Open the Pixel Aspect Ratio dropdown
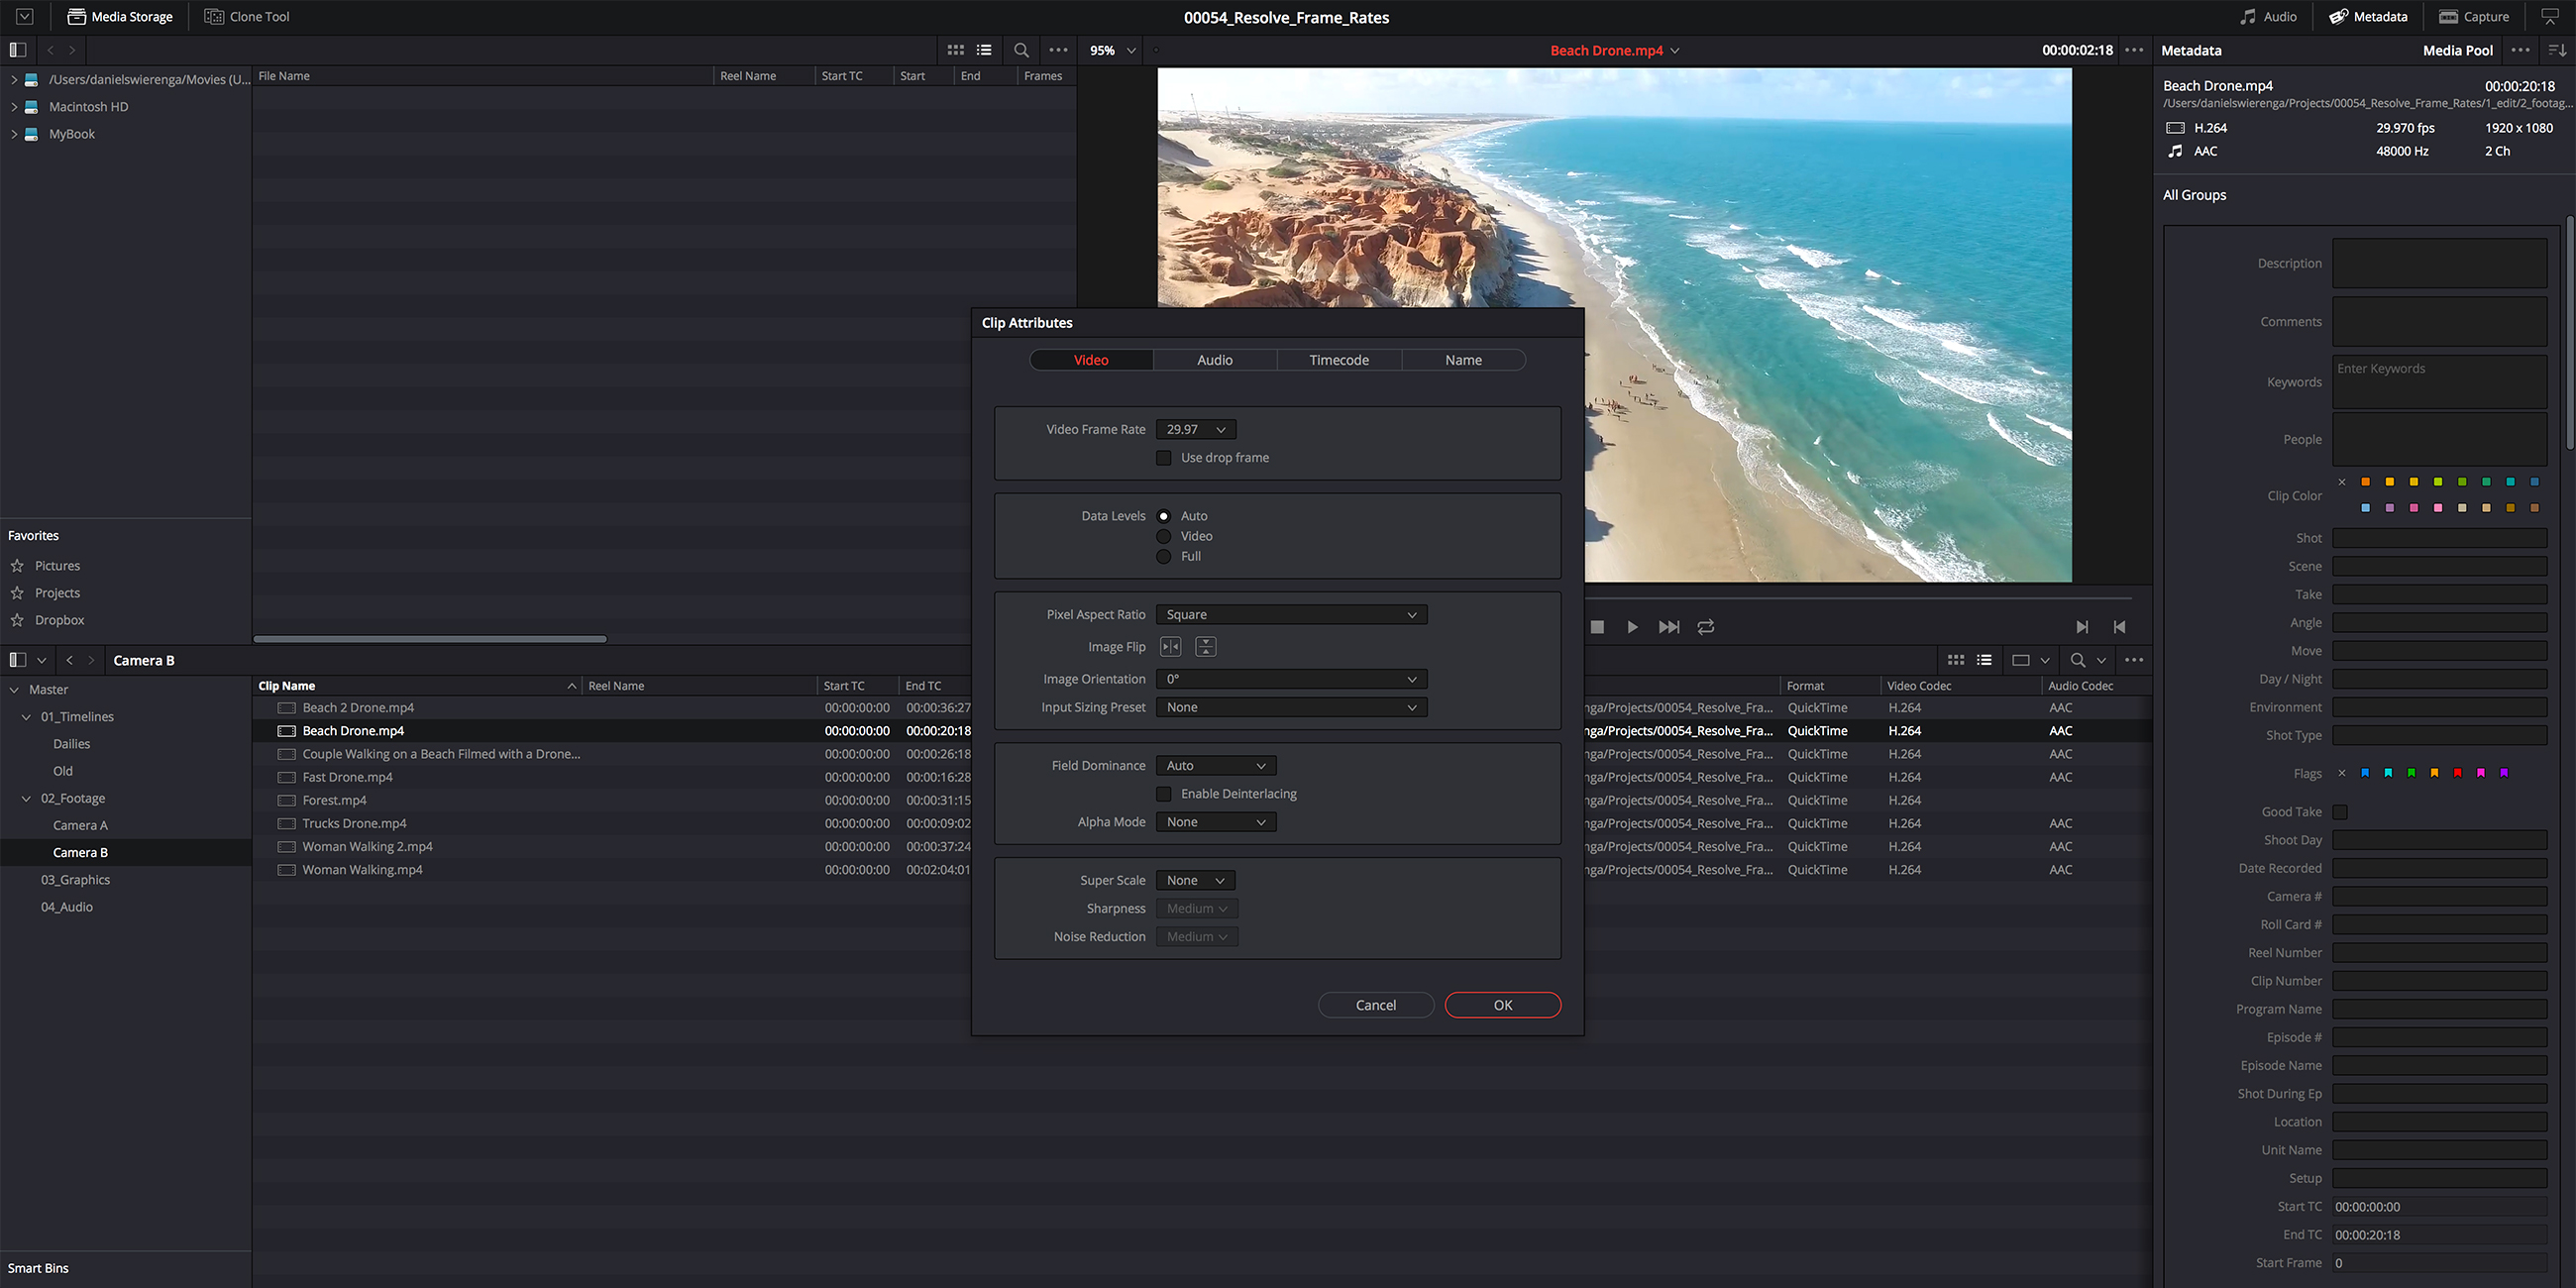This screenshot has width=2576, height=1288. [1290, 614]
